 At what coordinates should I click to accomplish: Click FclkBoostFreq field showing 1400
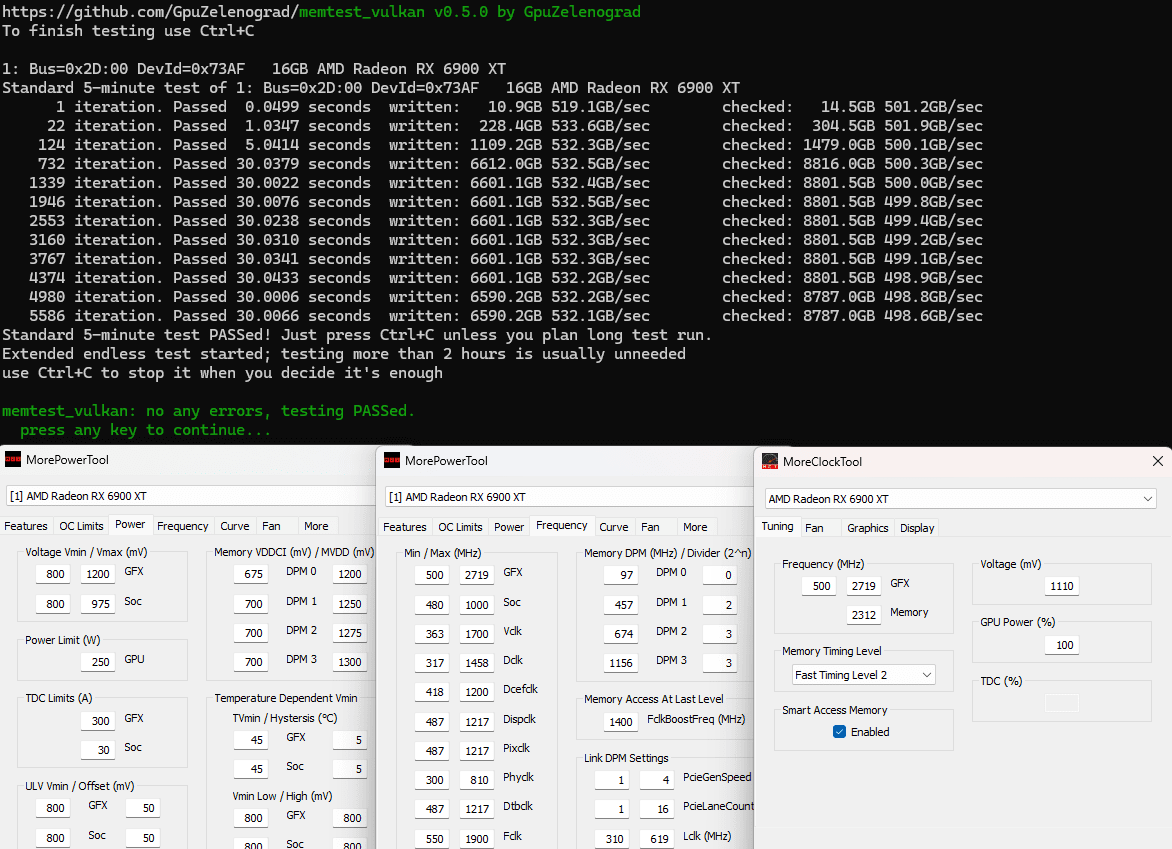(x=620, y=722)
